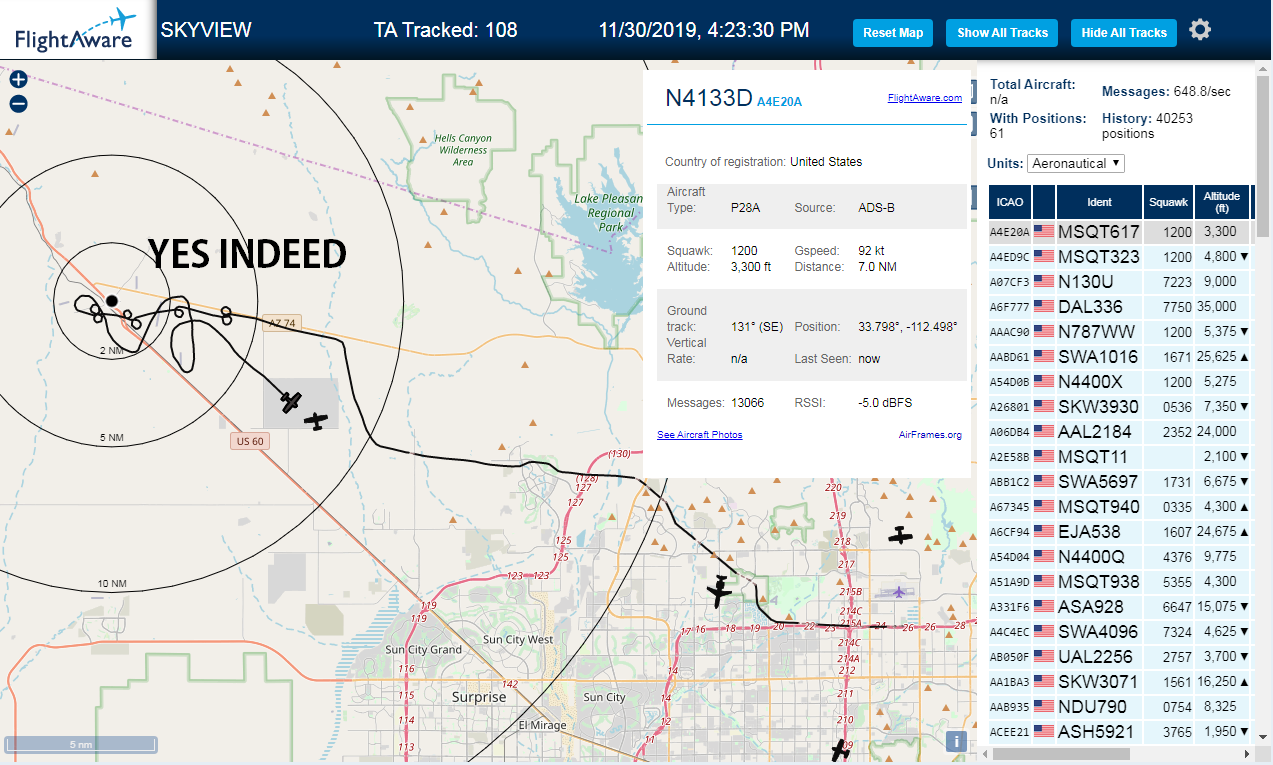Screen dimensions: 1273x765
Task: Select the SKW3071 ident cell
Action: point(1099,681)
